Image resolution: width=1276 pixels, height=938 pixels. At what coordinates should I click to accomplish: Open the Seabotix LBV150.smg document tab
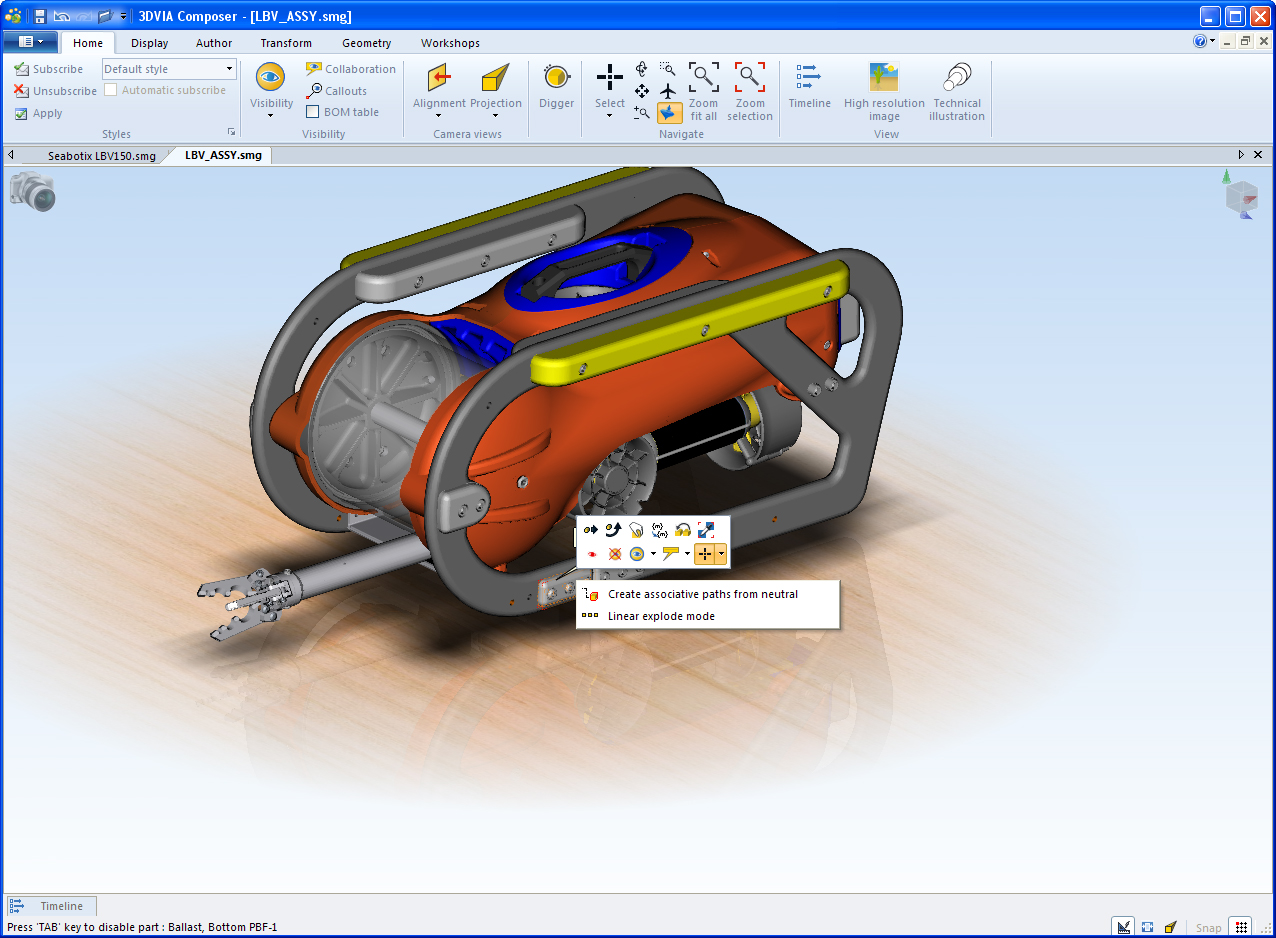pos(101,156)
